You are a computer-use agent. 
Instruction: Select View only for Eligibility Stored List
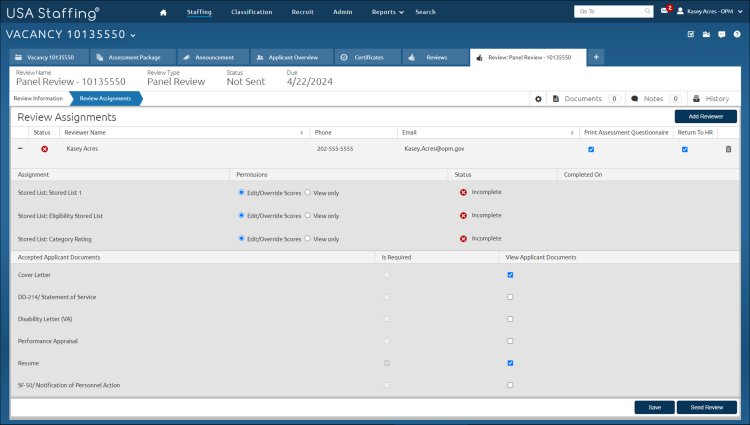coord(308,215)
